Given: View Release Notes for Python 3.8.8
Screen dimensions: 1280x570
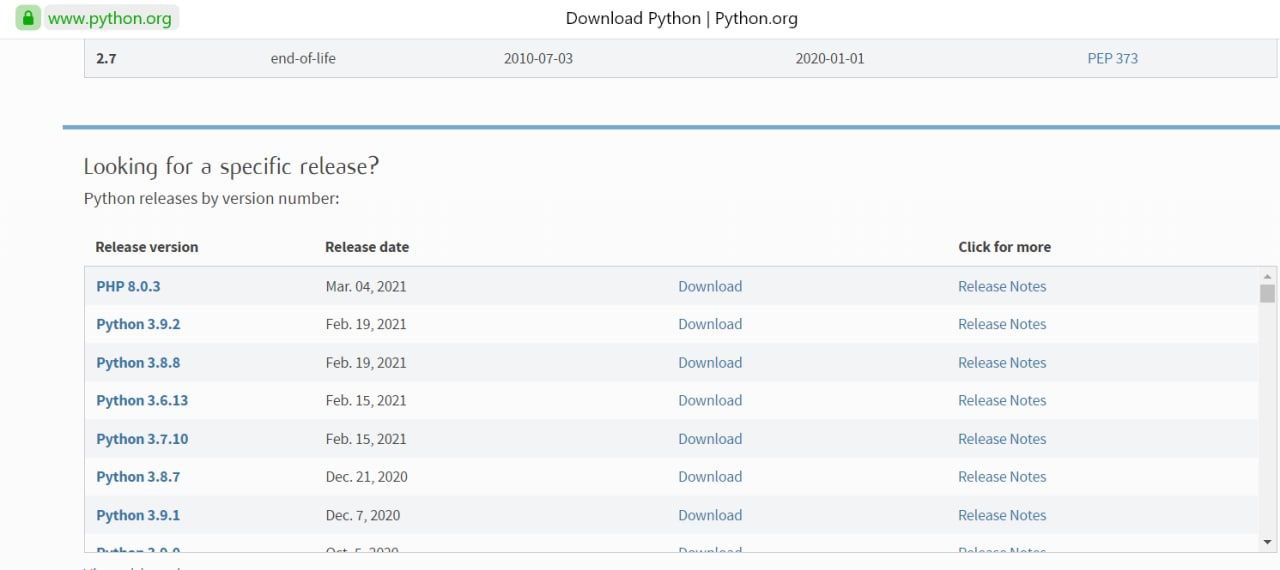Looking at the screenshot, I should pos(1002,363).
